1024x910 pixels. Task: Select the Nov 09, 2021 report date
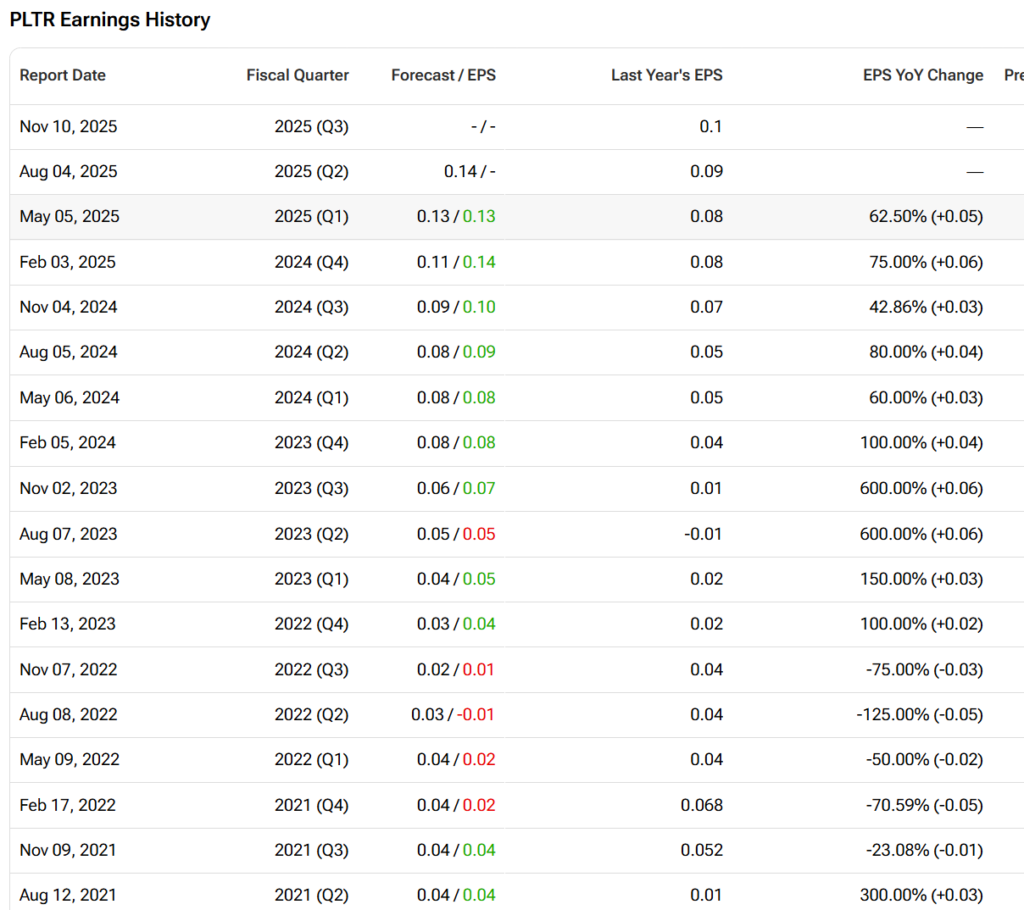[x=68, y=850]
